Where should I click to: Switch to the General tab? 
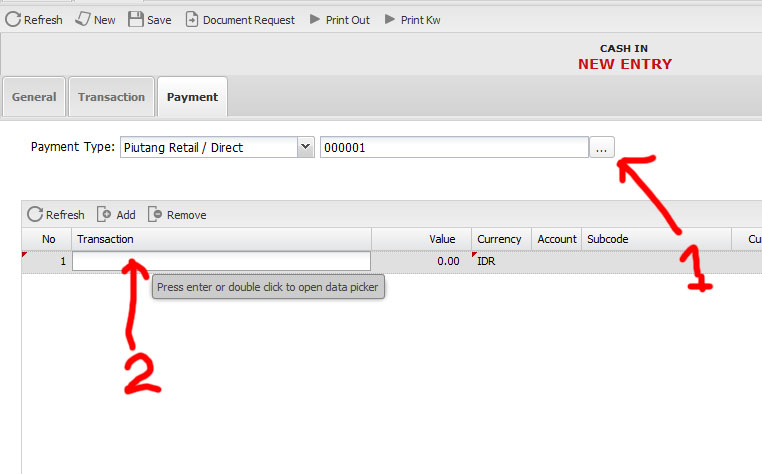tap(34, 97)
